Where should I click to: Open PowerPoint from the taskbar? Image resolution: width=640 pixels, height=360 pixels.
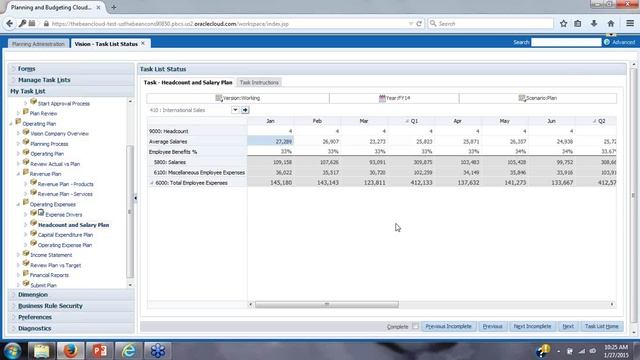coord(100,351)
